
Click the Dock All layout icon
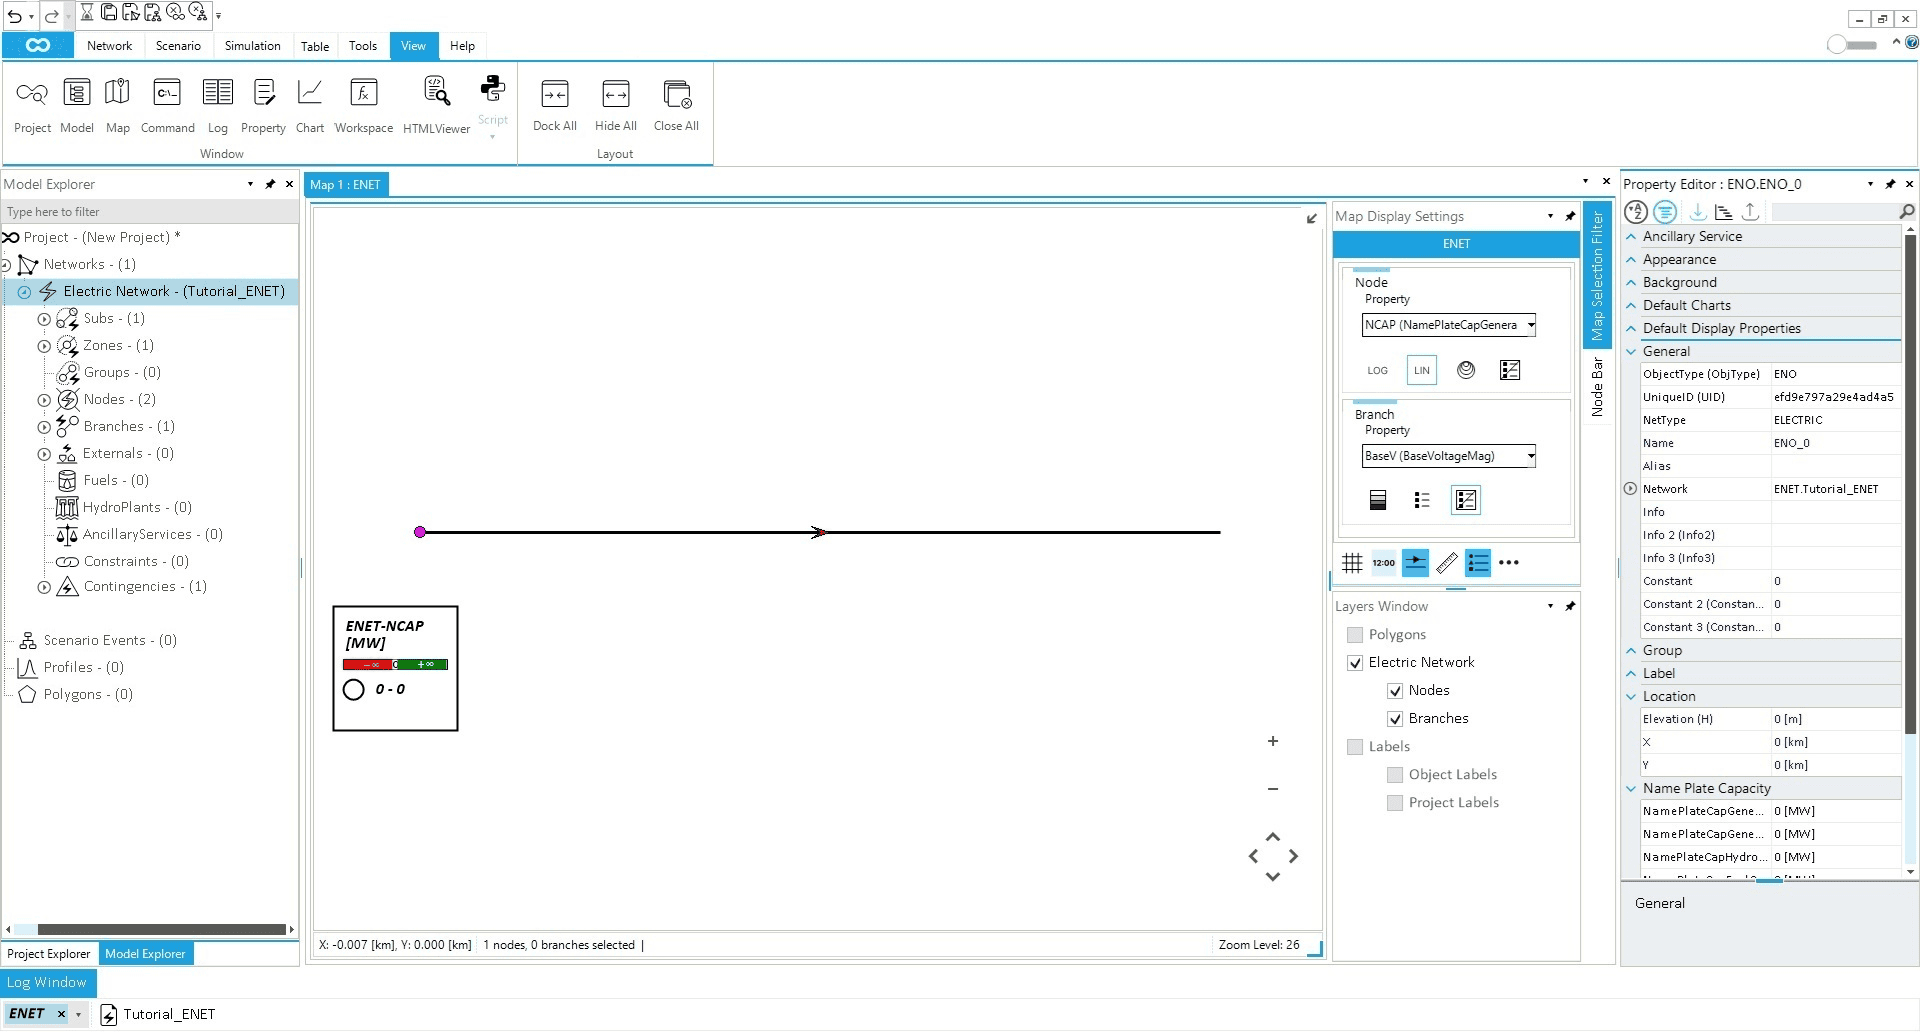(x=554, y=105)
